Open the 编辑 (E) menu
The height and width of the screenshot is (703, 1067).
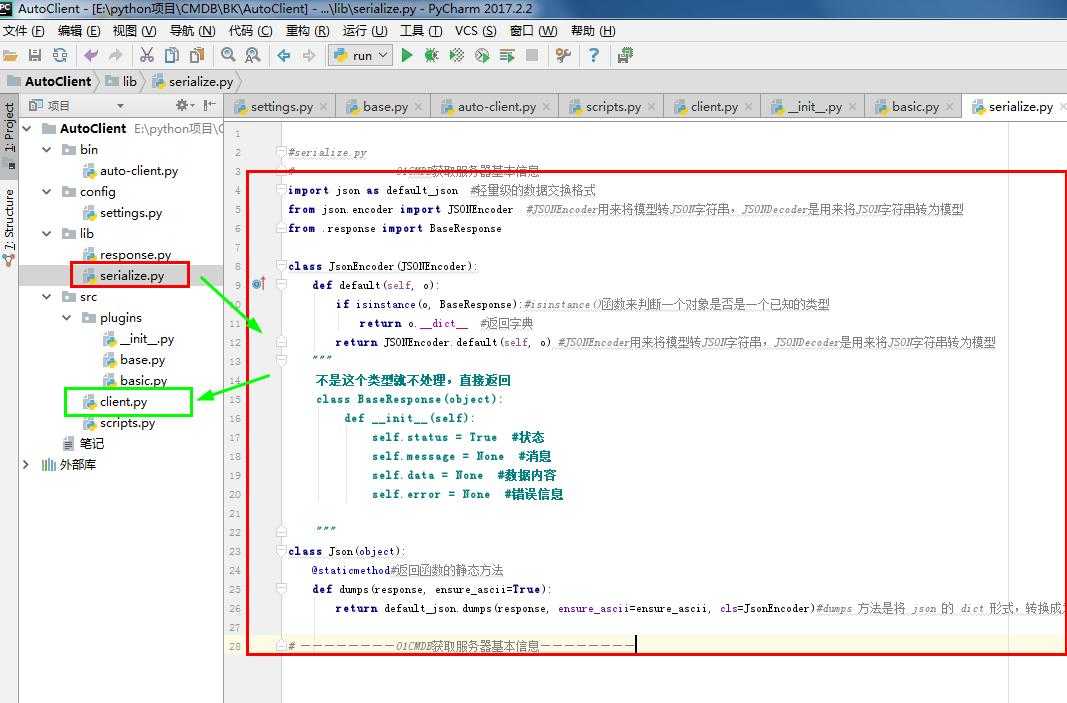(79, 31)
